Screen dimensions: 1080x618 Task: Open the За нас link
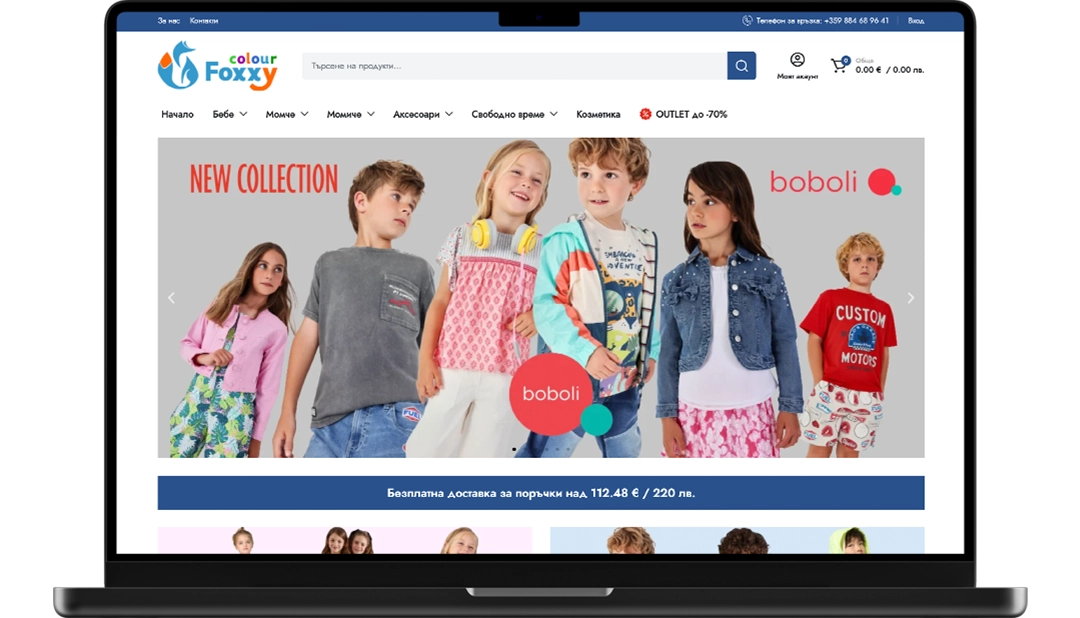pyautogui.click(x=168, y=21)
